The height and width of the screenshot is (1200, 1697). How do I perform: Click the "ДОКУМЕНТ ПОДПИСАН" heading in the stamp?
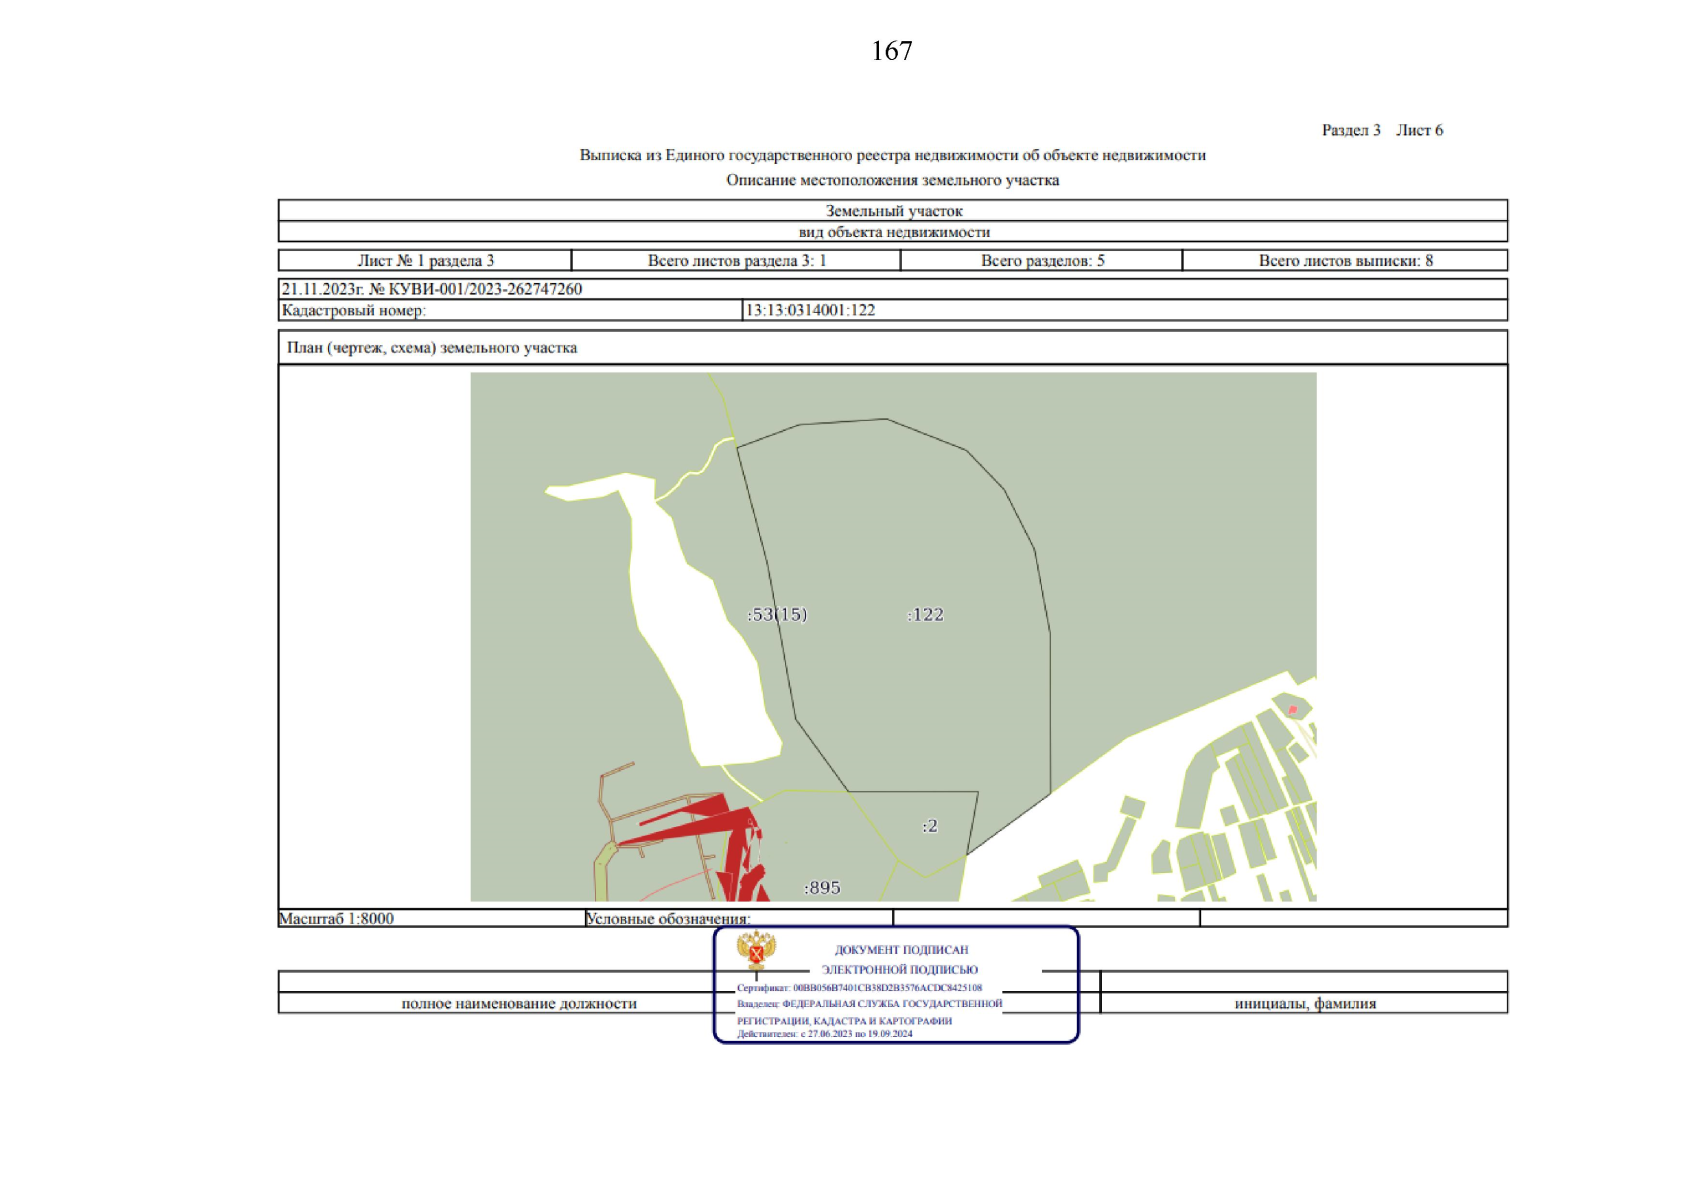(x=901, y=950)
